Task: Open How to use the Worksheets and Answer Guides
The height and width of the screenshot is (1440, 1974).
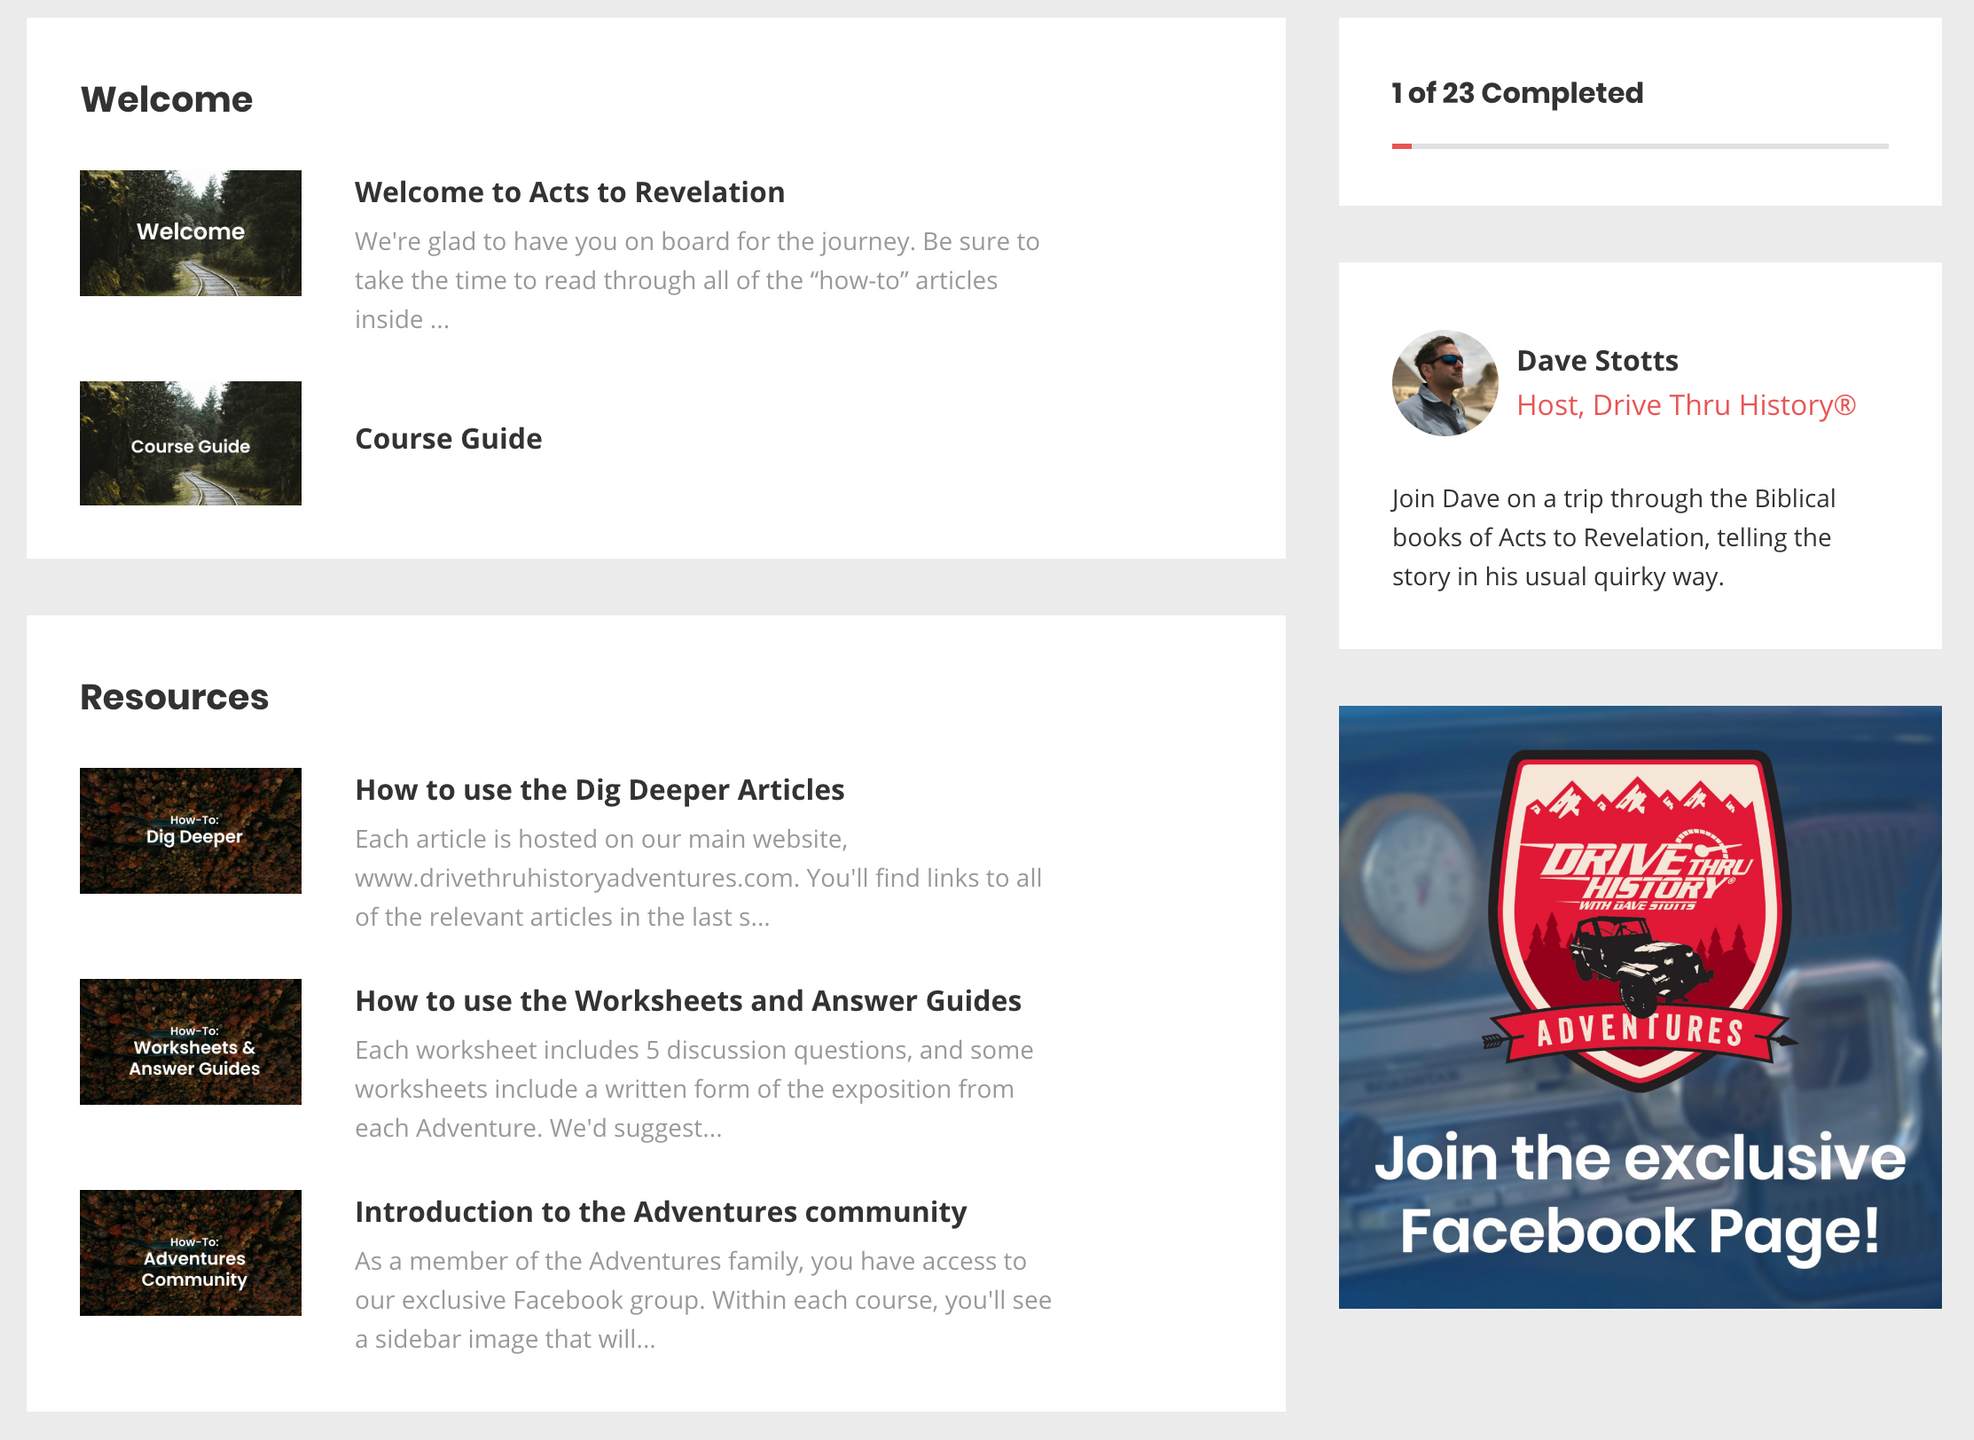Action: (688, 1001)
